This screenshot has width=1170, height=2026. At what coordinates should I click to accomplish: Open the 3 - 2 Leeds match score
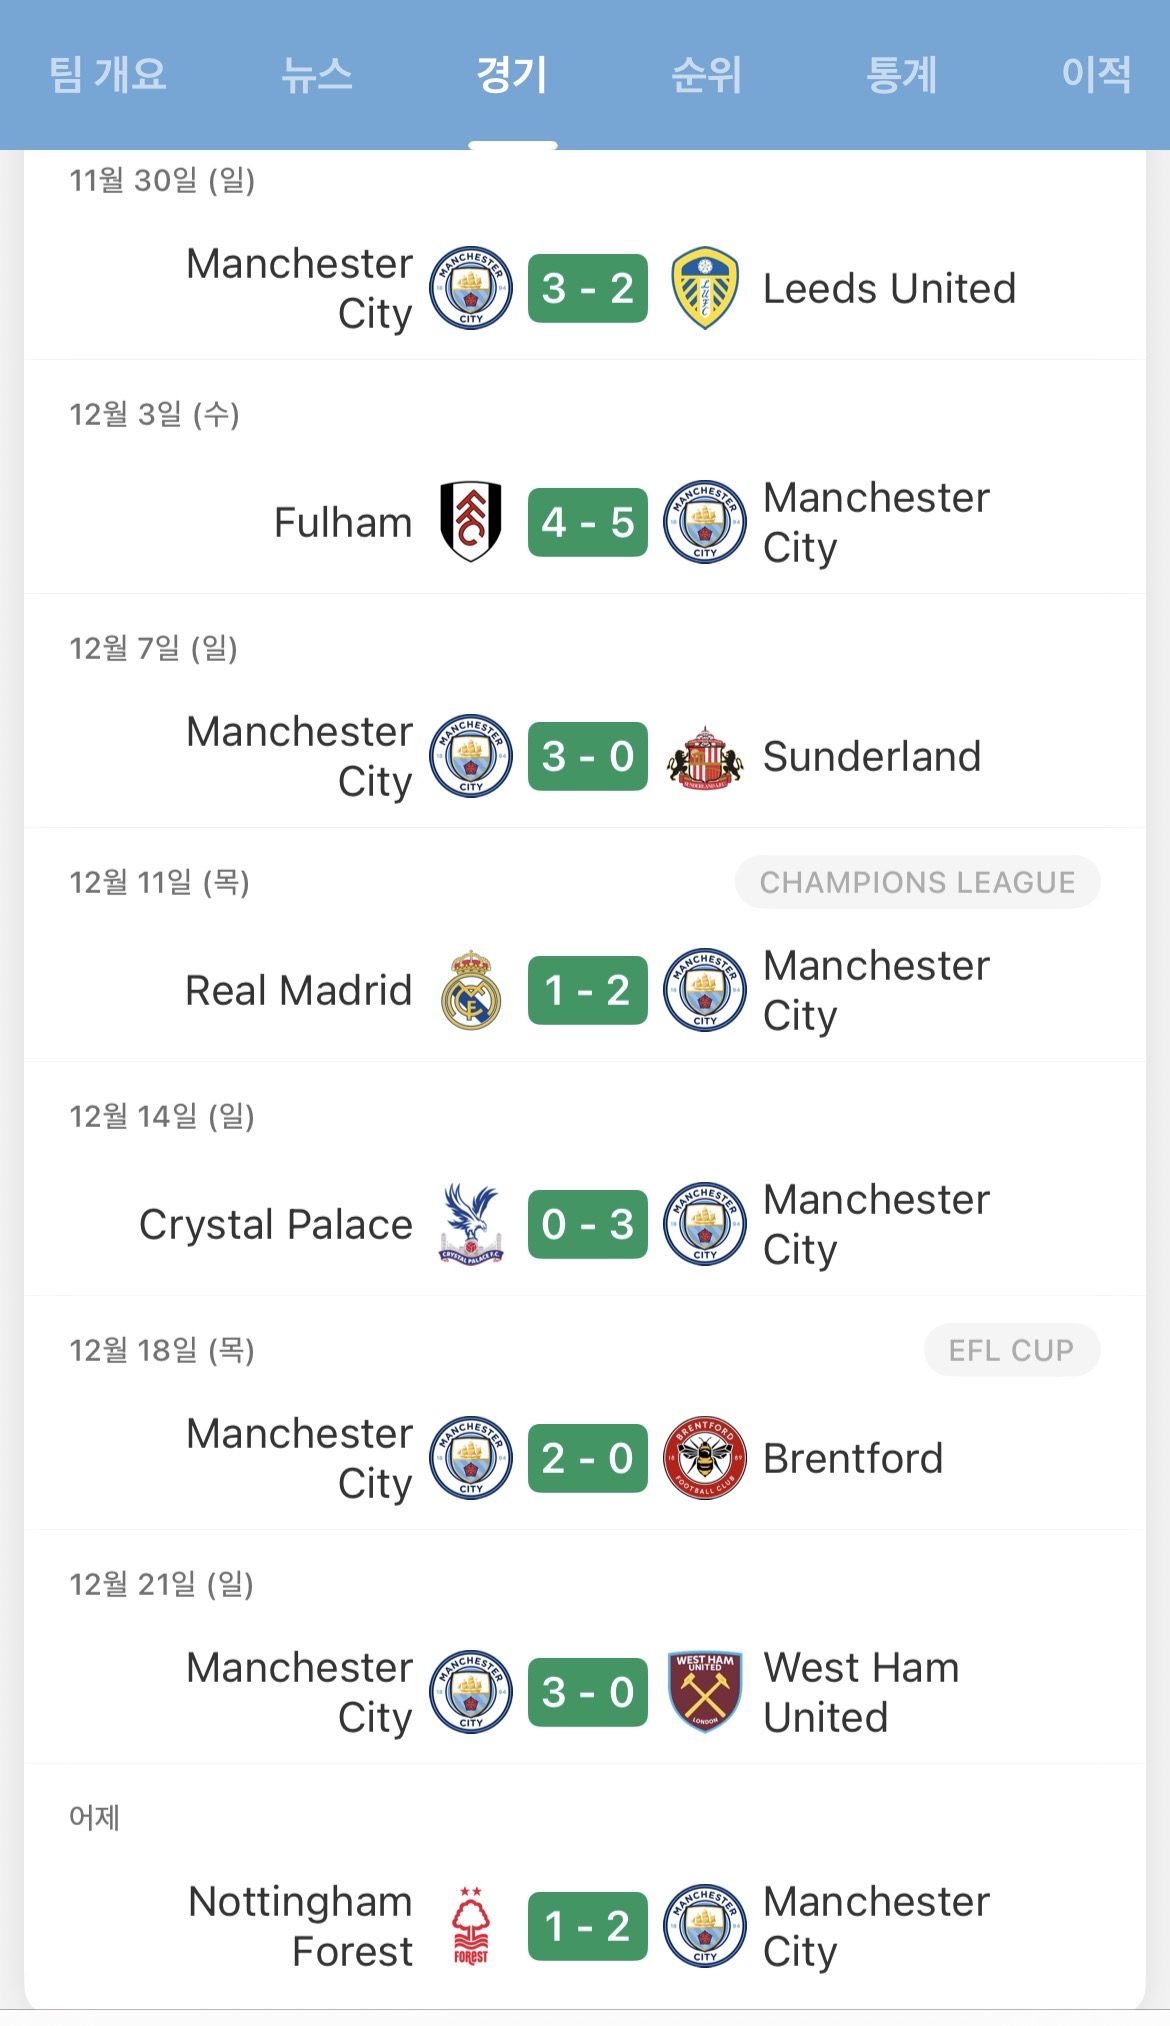588,288
